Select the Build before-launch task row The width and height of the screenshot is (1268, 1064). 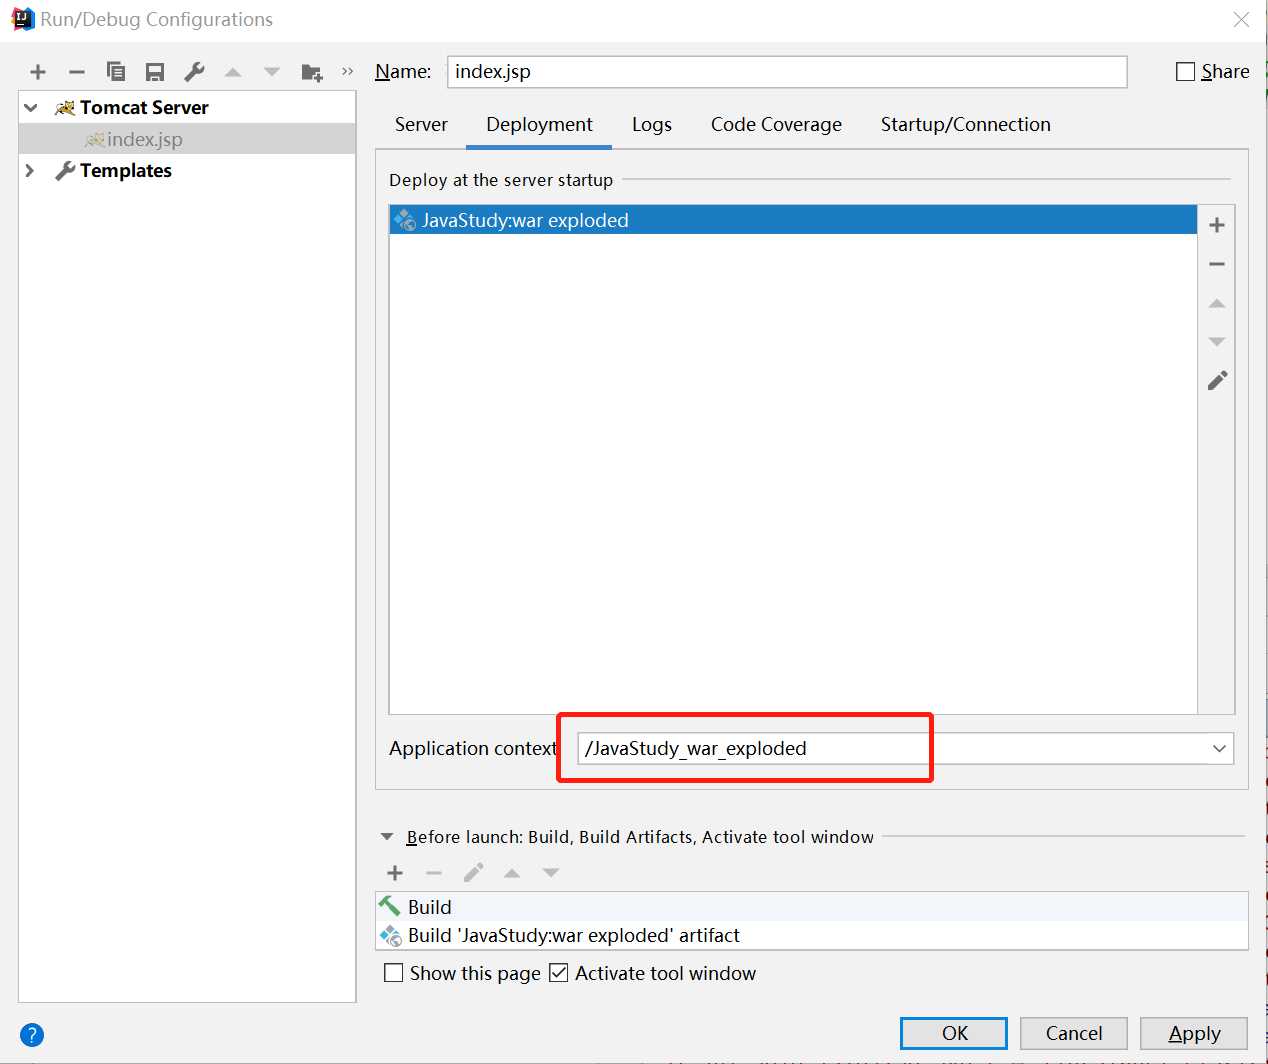tap(812, 907)
